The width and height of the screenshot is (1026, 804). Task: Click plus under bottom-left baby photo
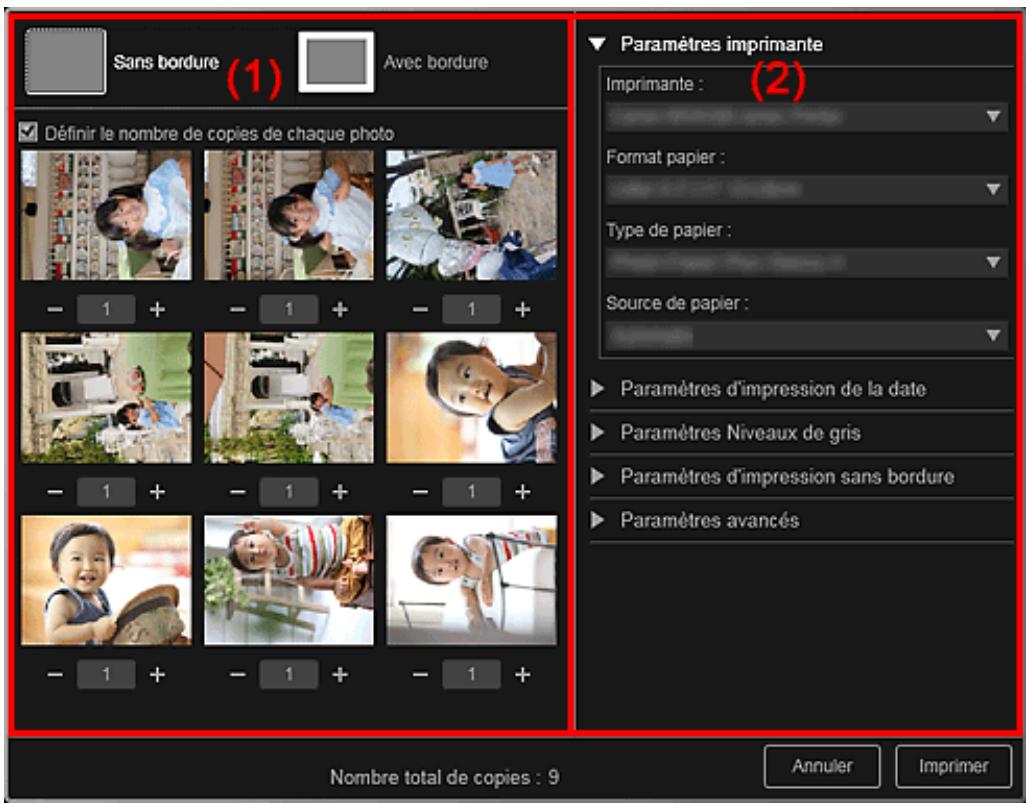[155, 674]
